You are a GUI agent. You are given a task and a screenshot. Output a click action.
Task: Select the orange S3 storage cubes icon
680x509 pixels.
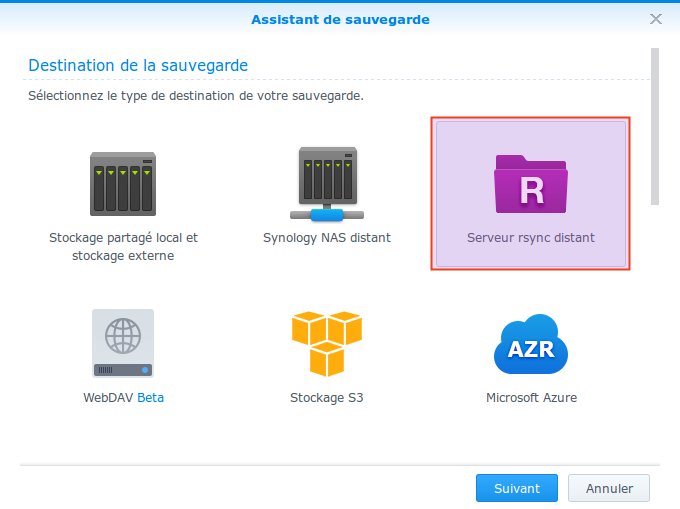pos(327,343)
